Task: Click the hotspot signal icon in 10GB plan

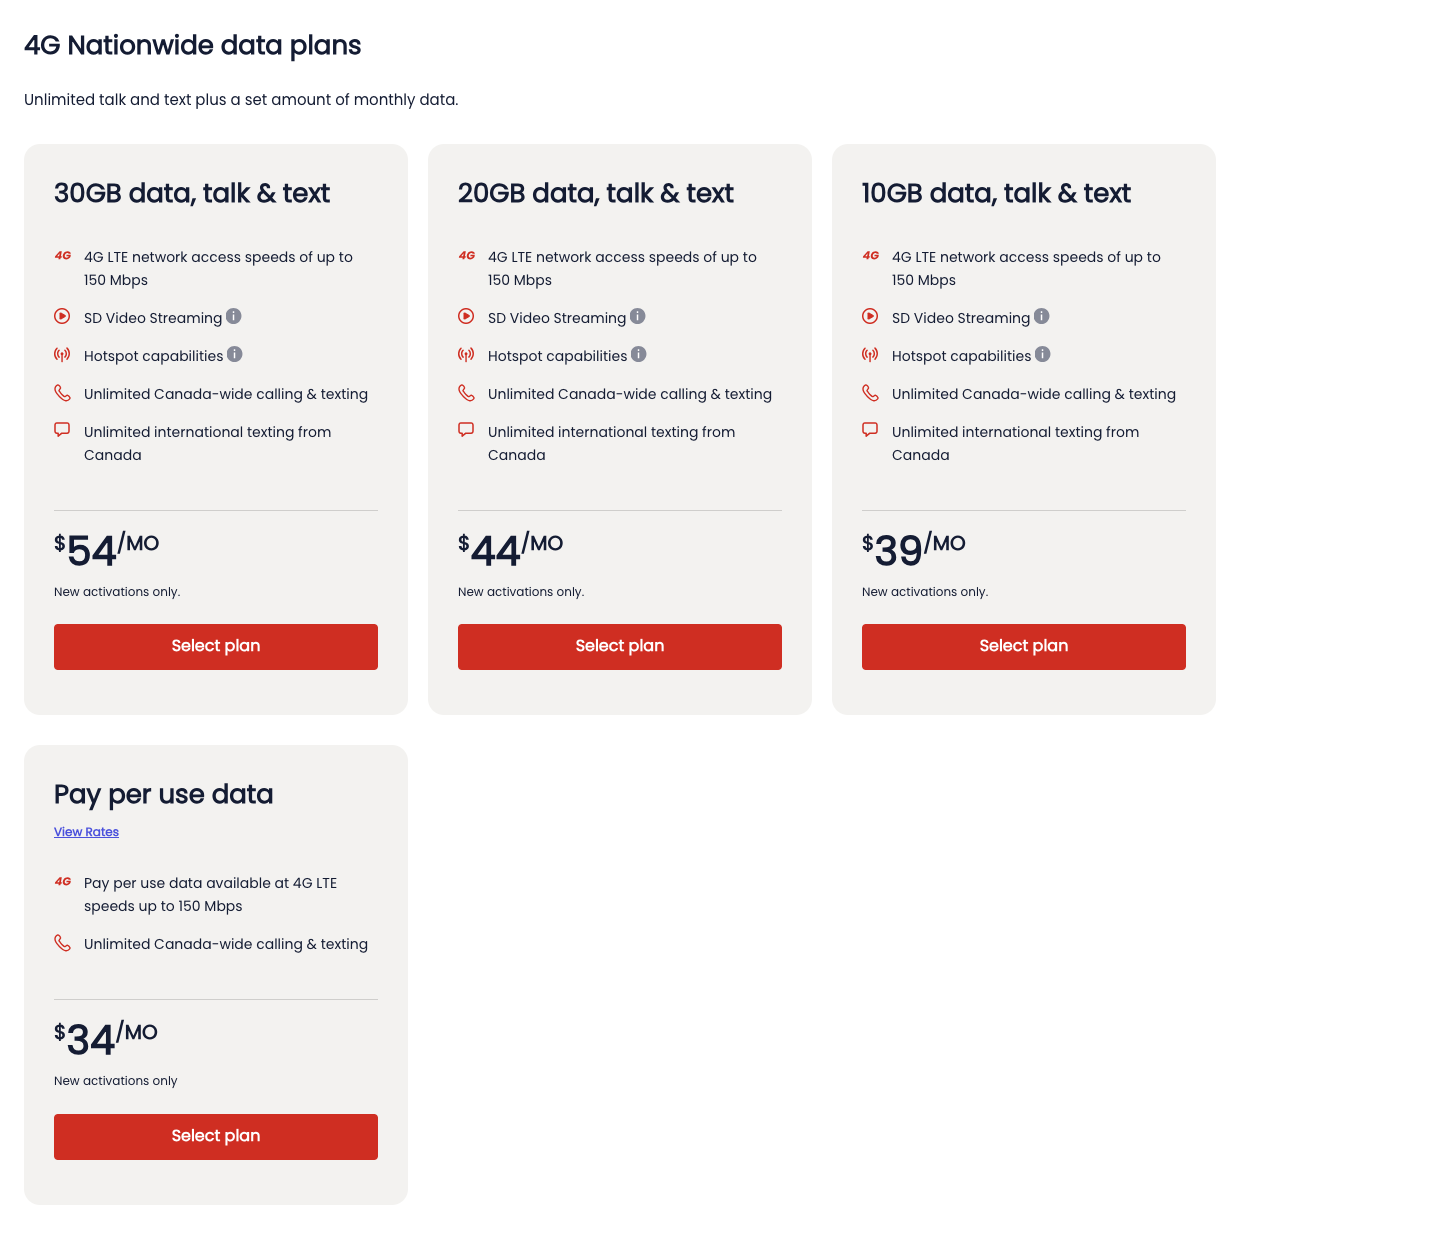Action: coord(870,355)
